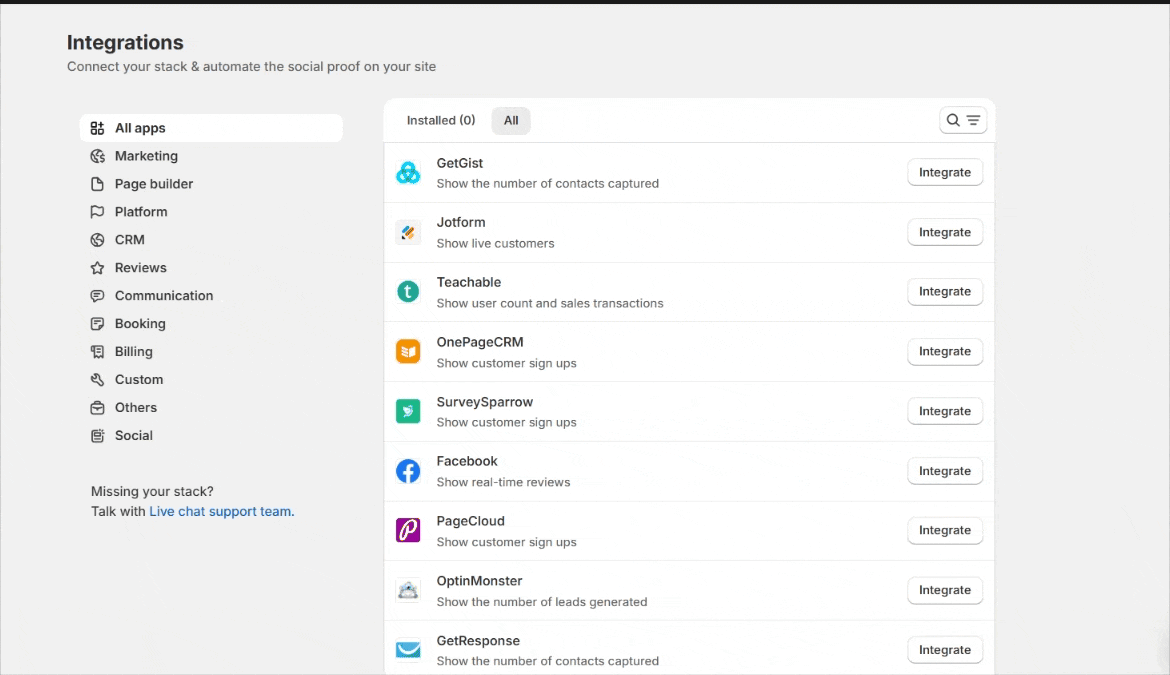Click the GetGist app logo icon

(x=408, y=172)
